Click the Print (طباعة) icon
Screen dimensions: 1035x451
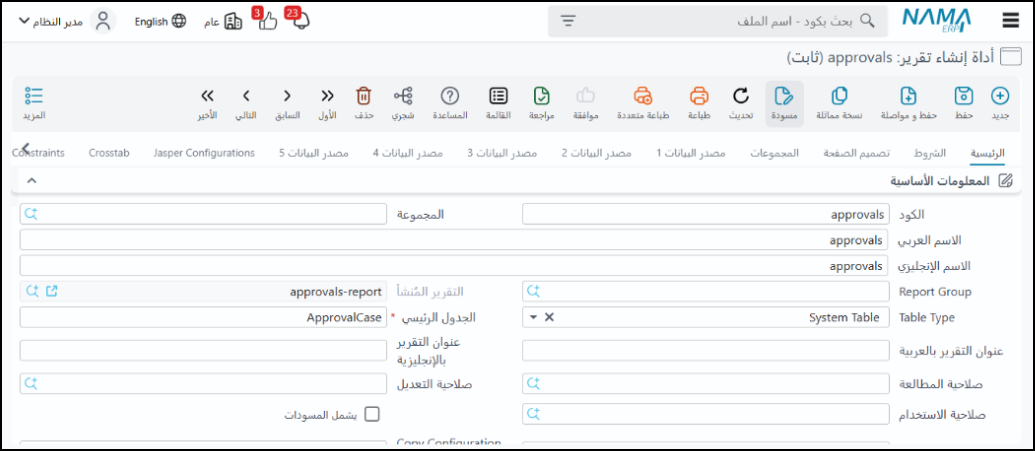point(699,97)
